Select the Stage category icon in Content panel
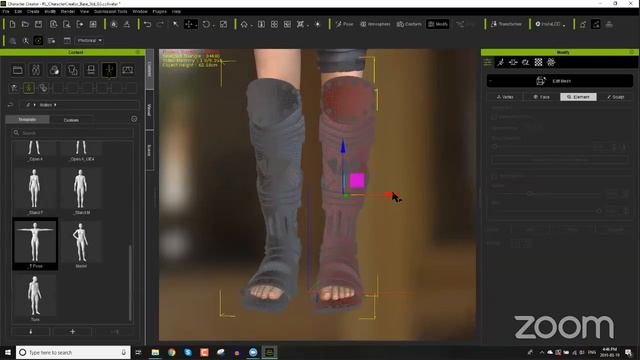640x360 pixels. click(91, 70)
